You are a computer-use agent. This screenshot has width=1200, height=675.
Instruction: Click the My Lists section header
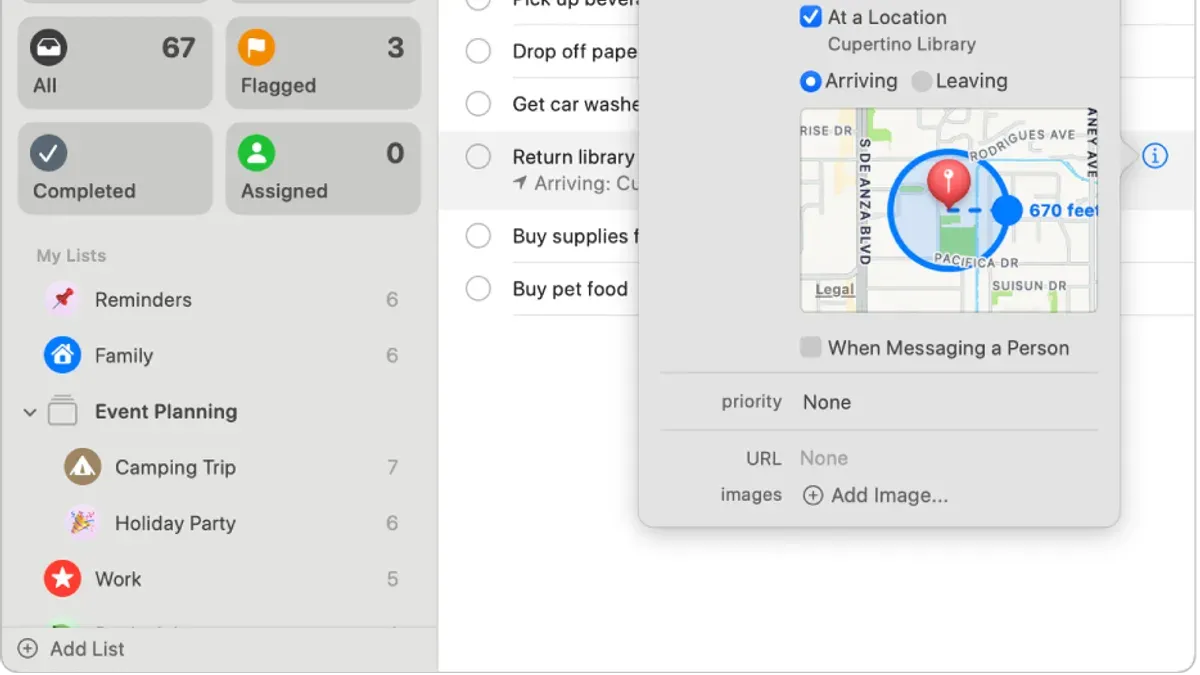point(71,255)
